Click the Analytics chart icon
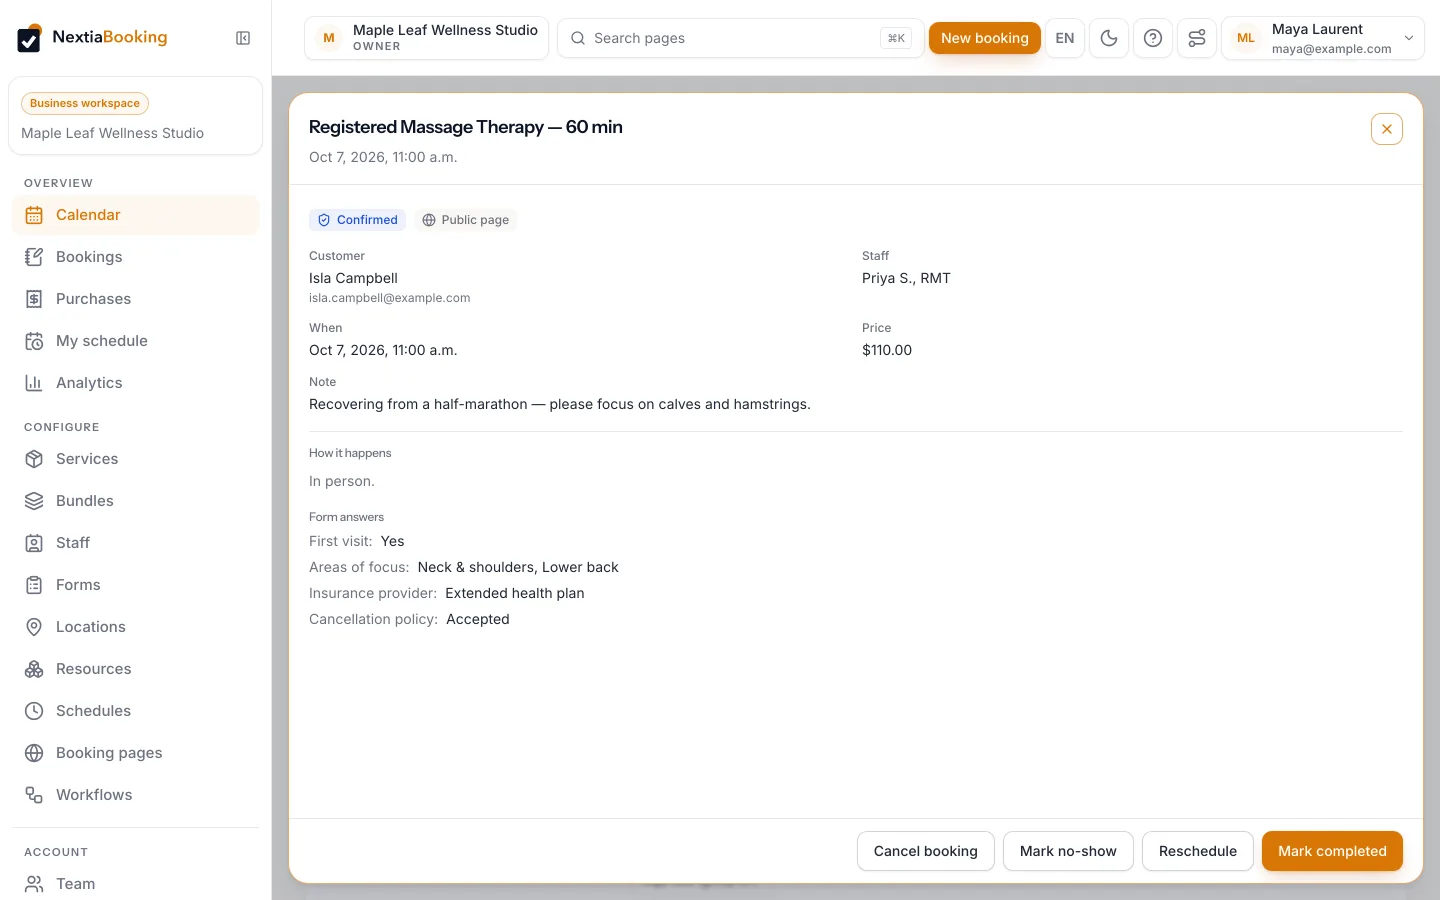The height and width of the screenshot is (900, 1440). (x=34, y=383)
